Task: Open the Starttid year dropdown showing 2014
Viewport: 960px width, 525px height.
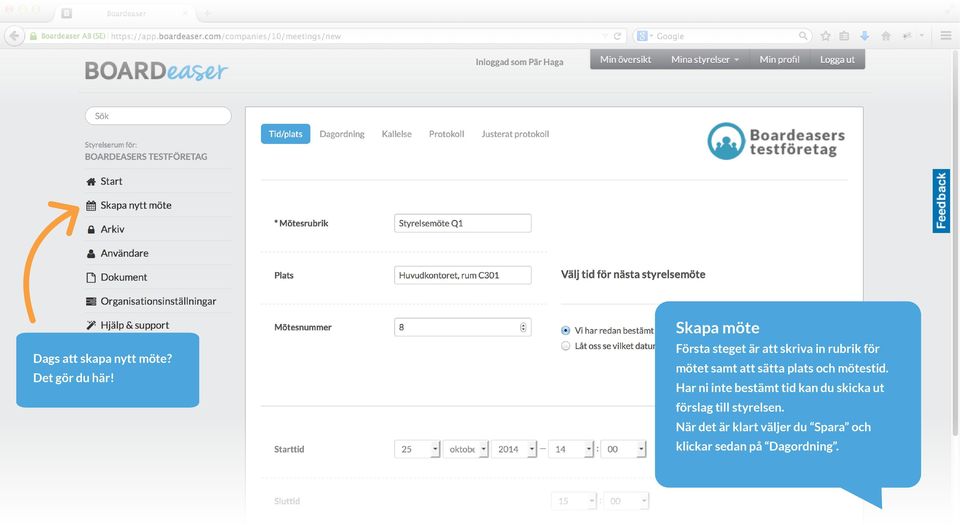Action: (x=514, y=449)
